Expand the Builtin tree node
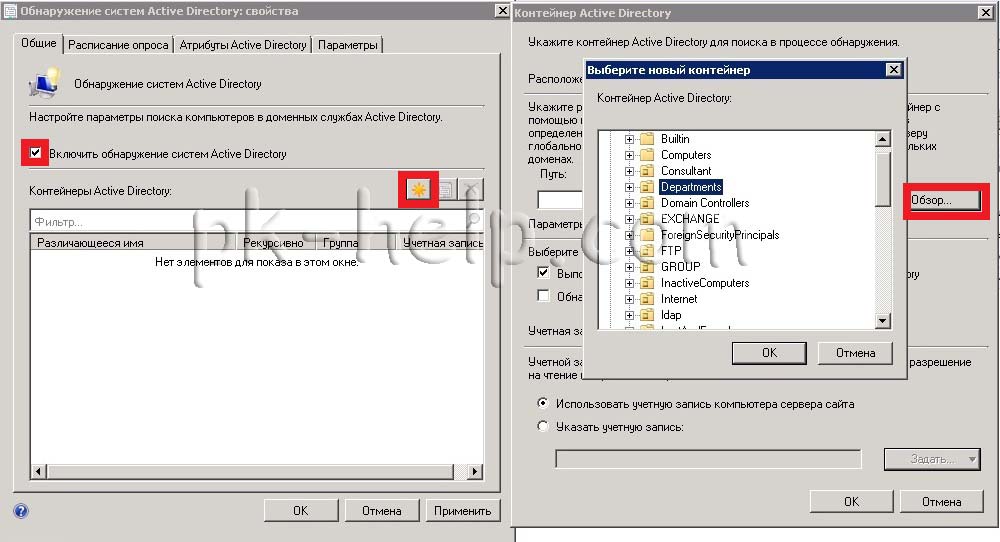 [629, 139]
